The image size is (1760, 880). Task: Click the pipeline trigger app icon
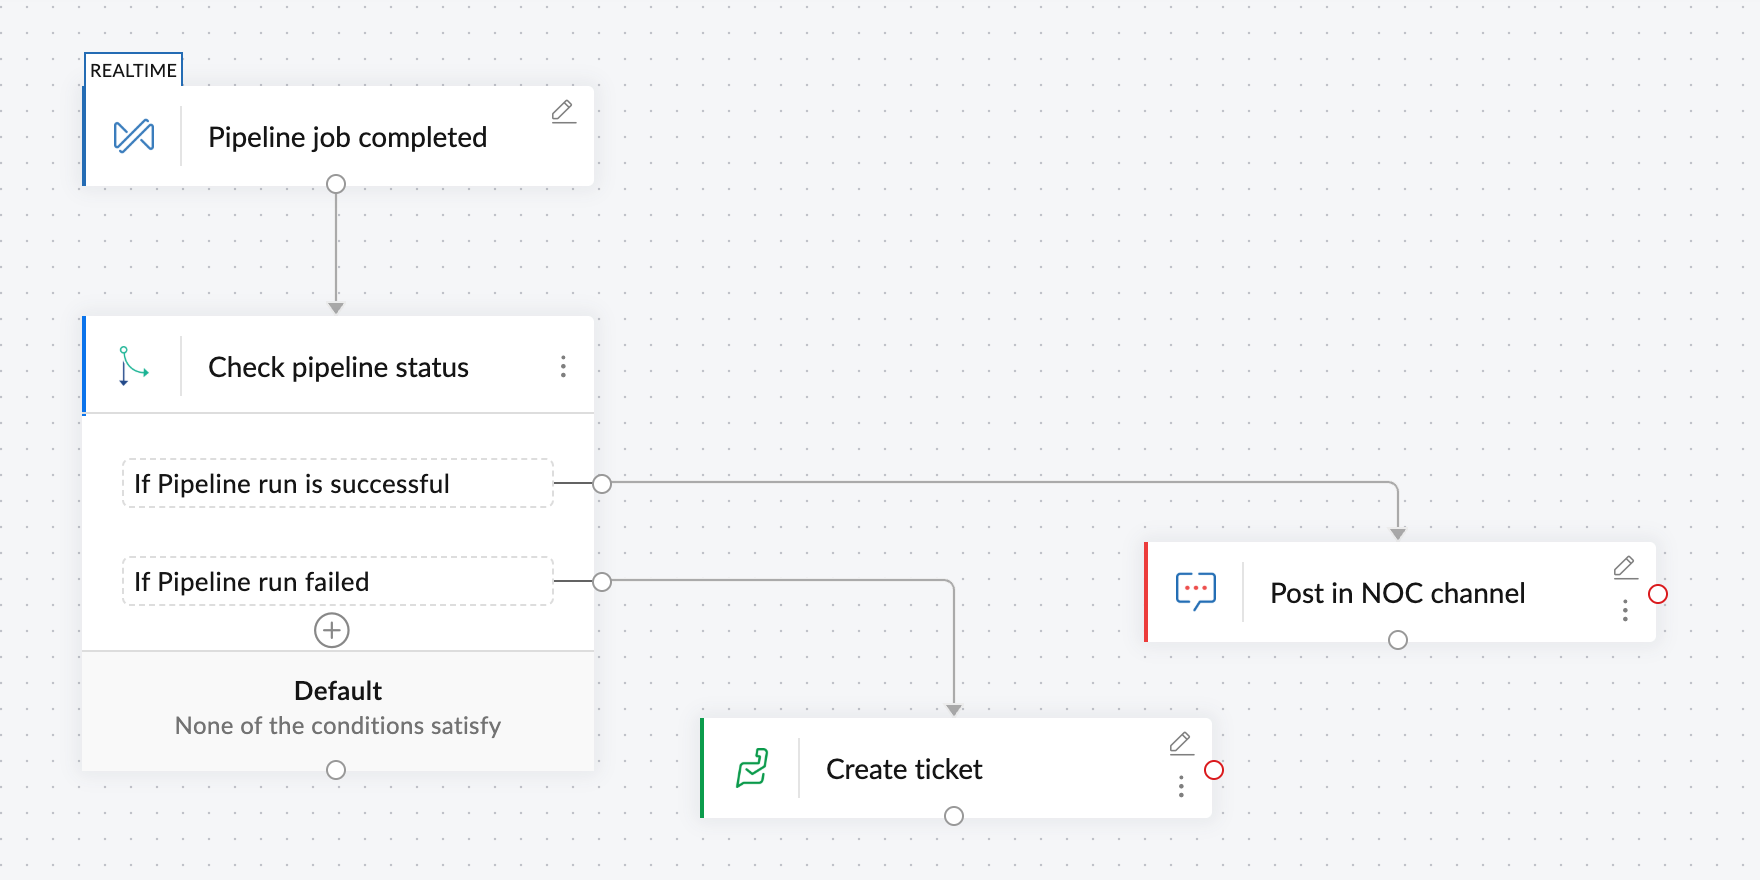[134, 136]
